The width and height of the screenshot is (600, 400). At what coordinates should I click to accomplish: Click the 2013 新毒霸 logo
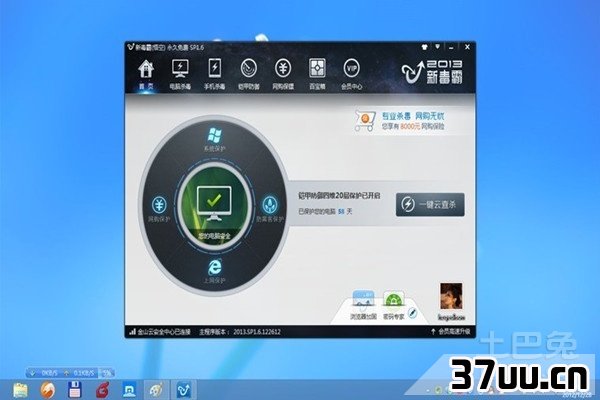[432, 72]
